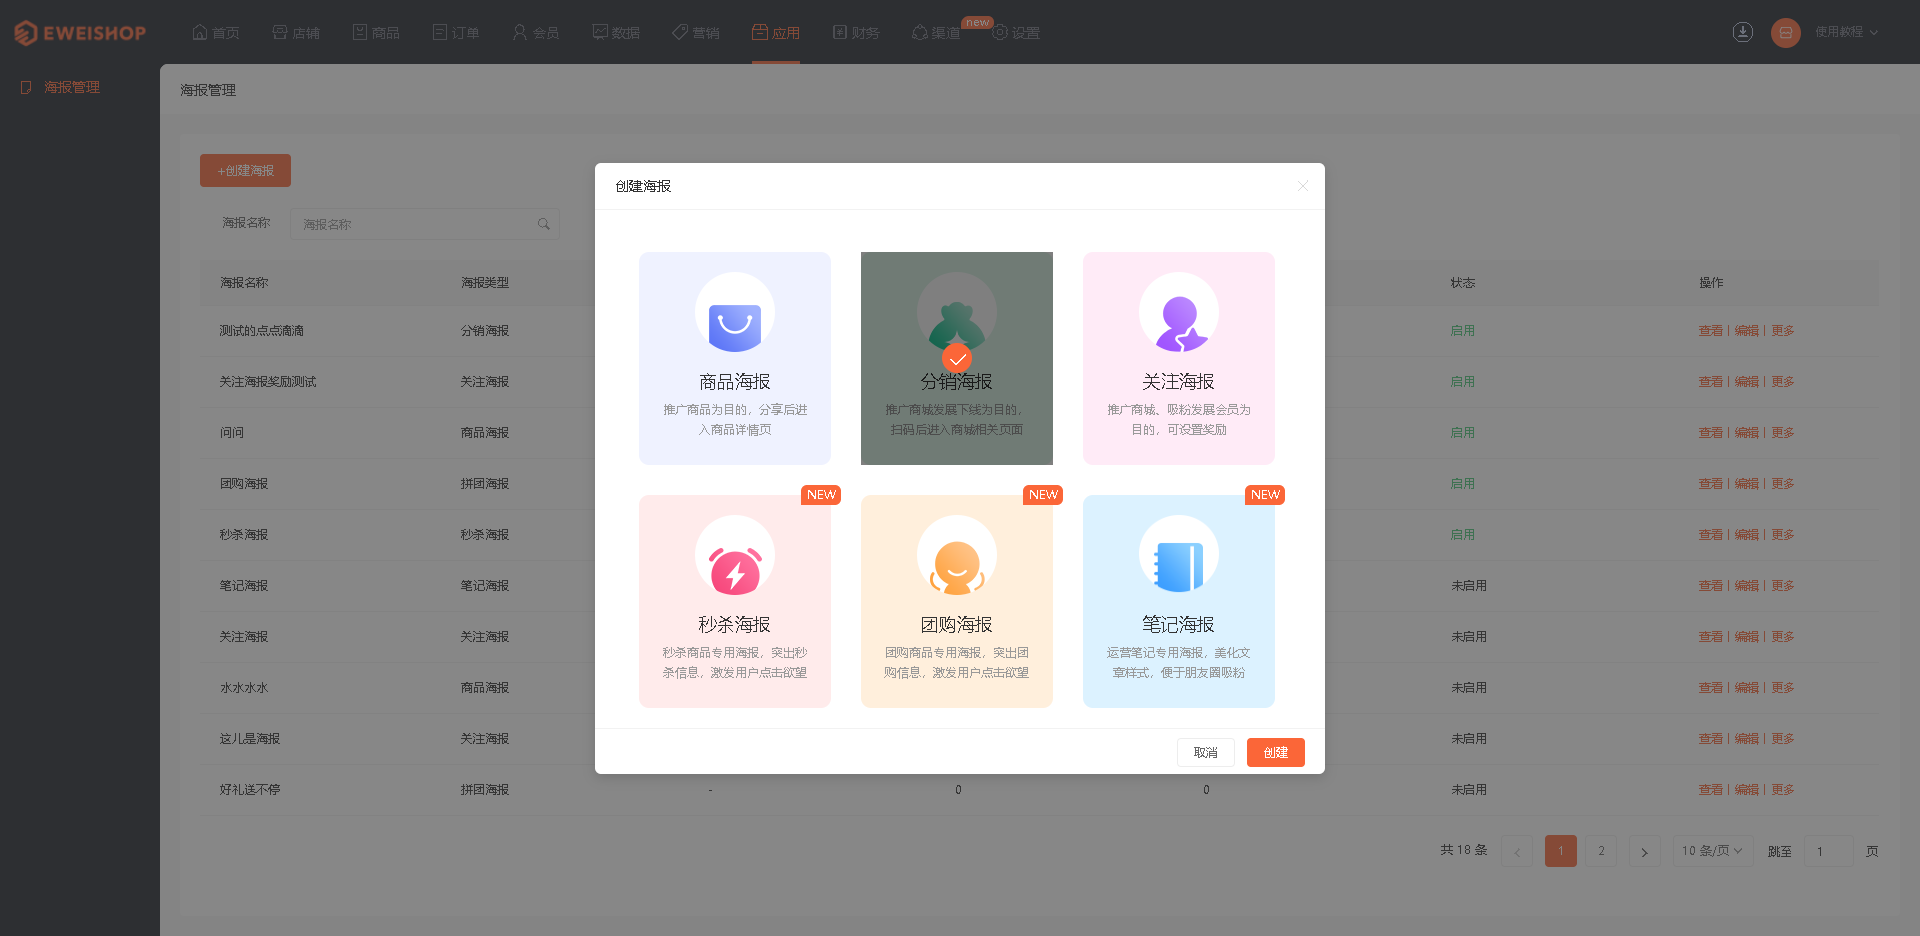Click 海报管理 in the sidebar
This screenshot has width=1920, height=936.
pos(72,88)
